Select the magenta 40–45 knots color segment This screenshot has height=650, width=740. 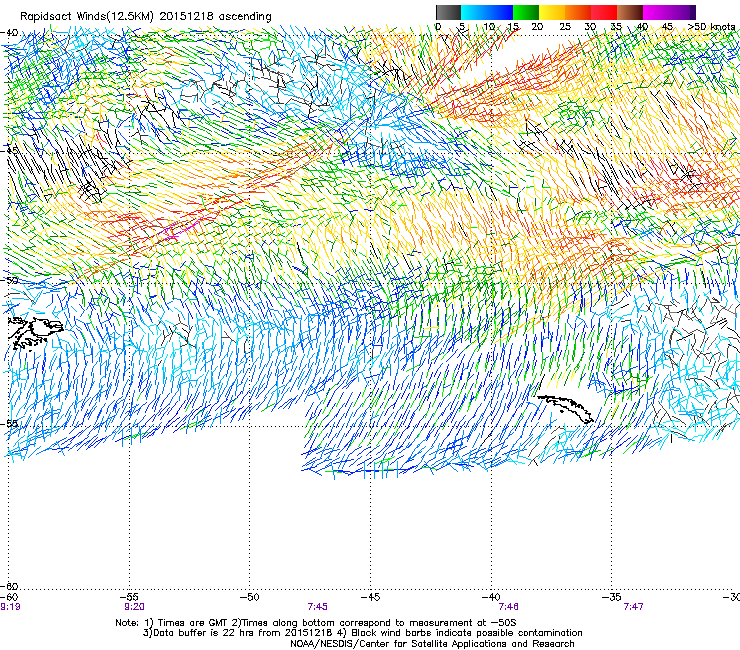point(656,12)
